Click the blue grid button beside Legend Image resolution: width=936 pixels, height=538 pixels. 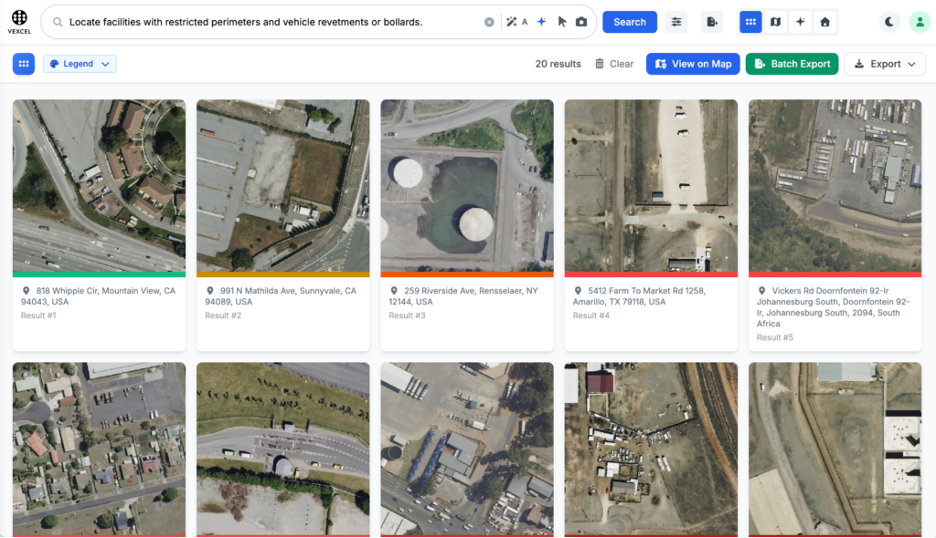(x=24, y=64)
